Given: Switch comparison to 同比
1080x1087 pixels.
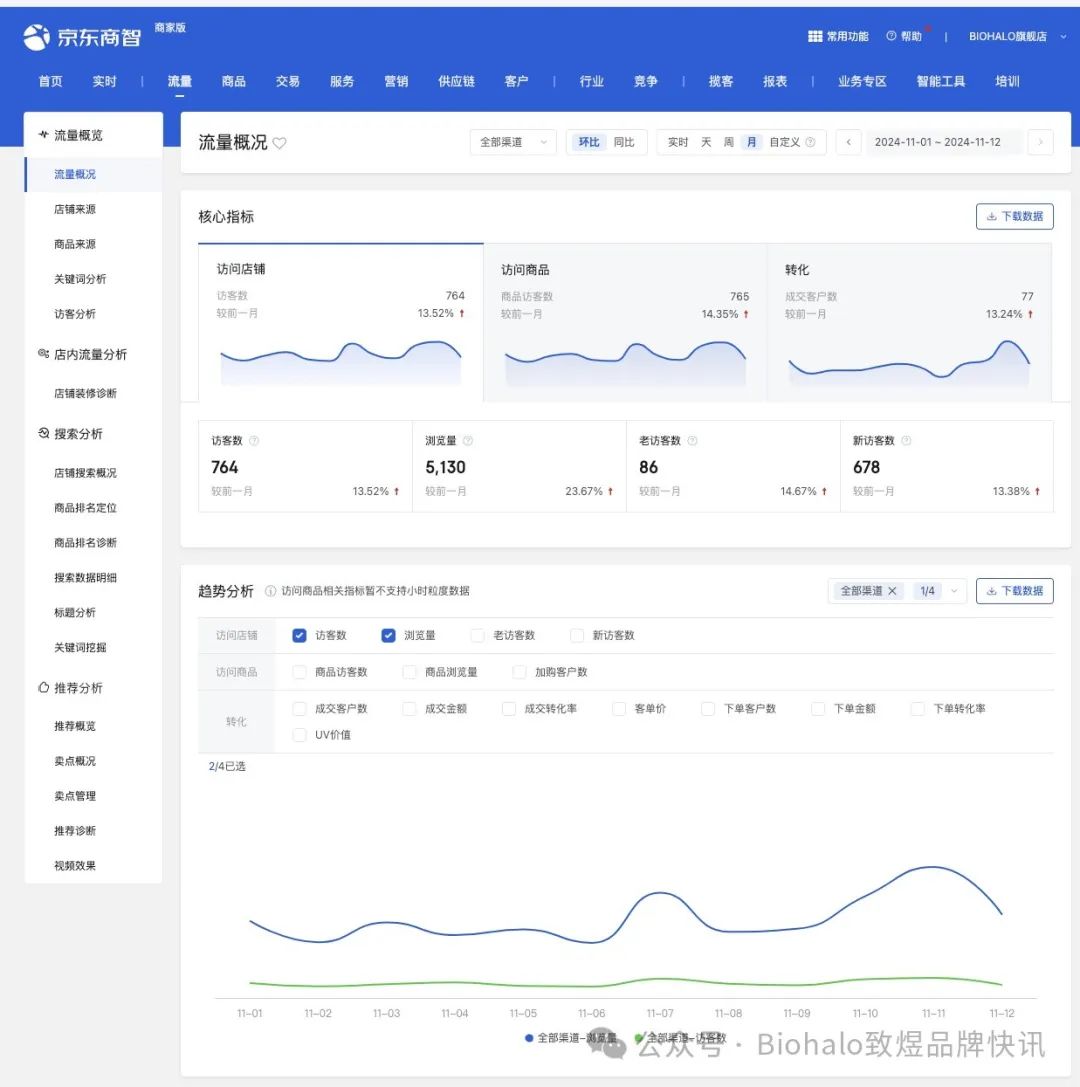Looking at the screenshot, I should tap(624, 142).
